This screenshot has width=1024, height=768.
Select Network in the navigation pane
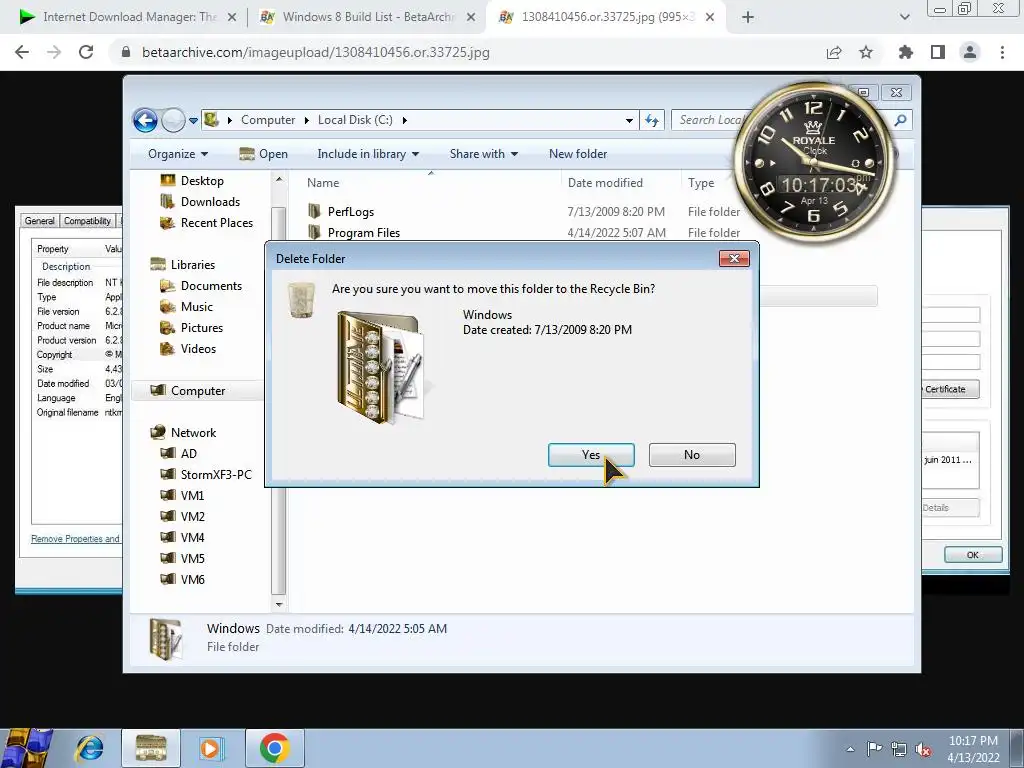click(193, 432)
